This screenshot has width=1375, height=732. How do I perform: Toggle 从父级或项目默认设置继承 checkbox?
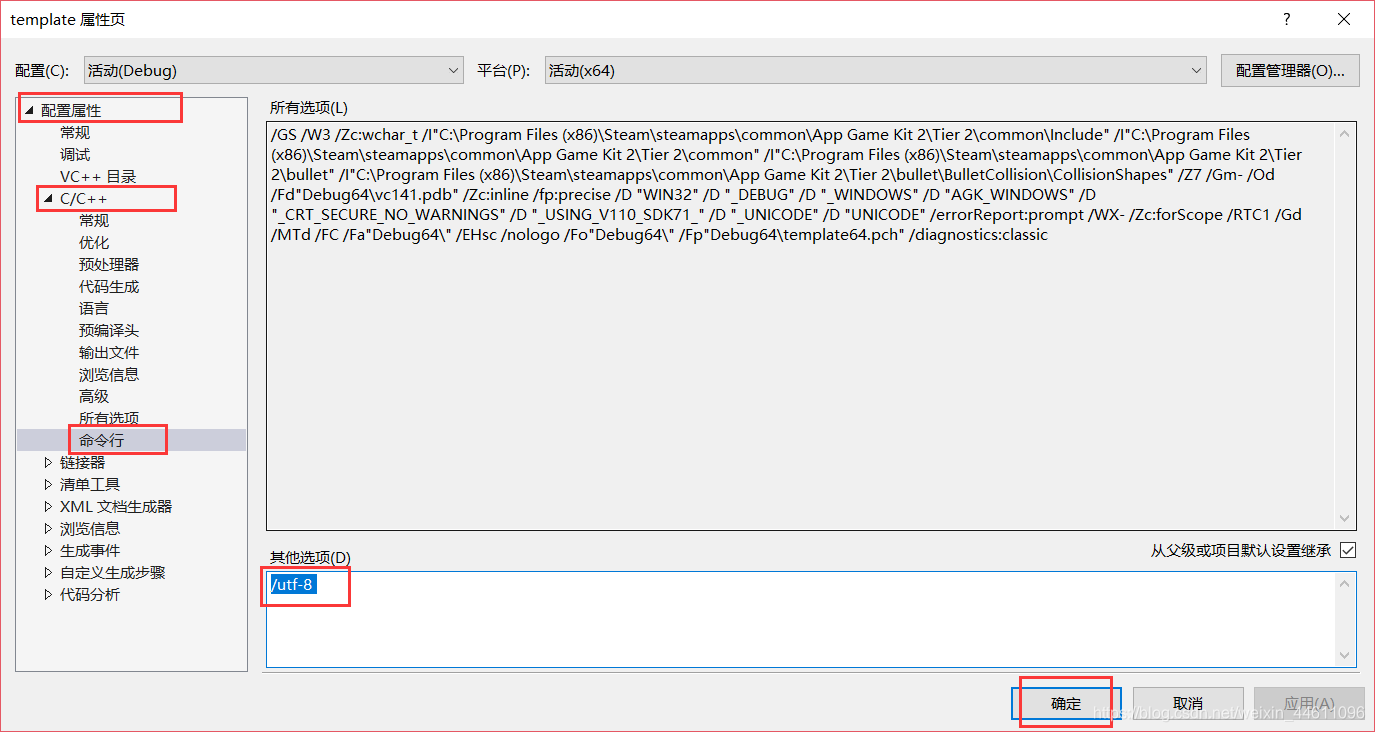(1348, 551)
